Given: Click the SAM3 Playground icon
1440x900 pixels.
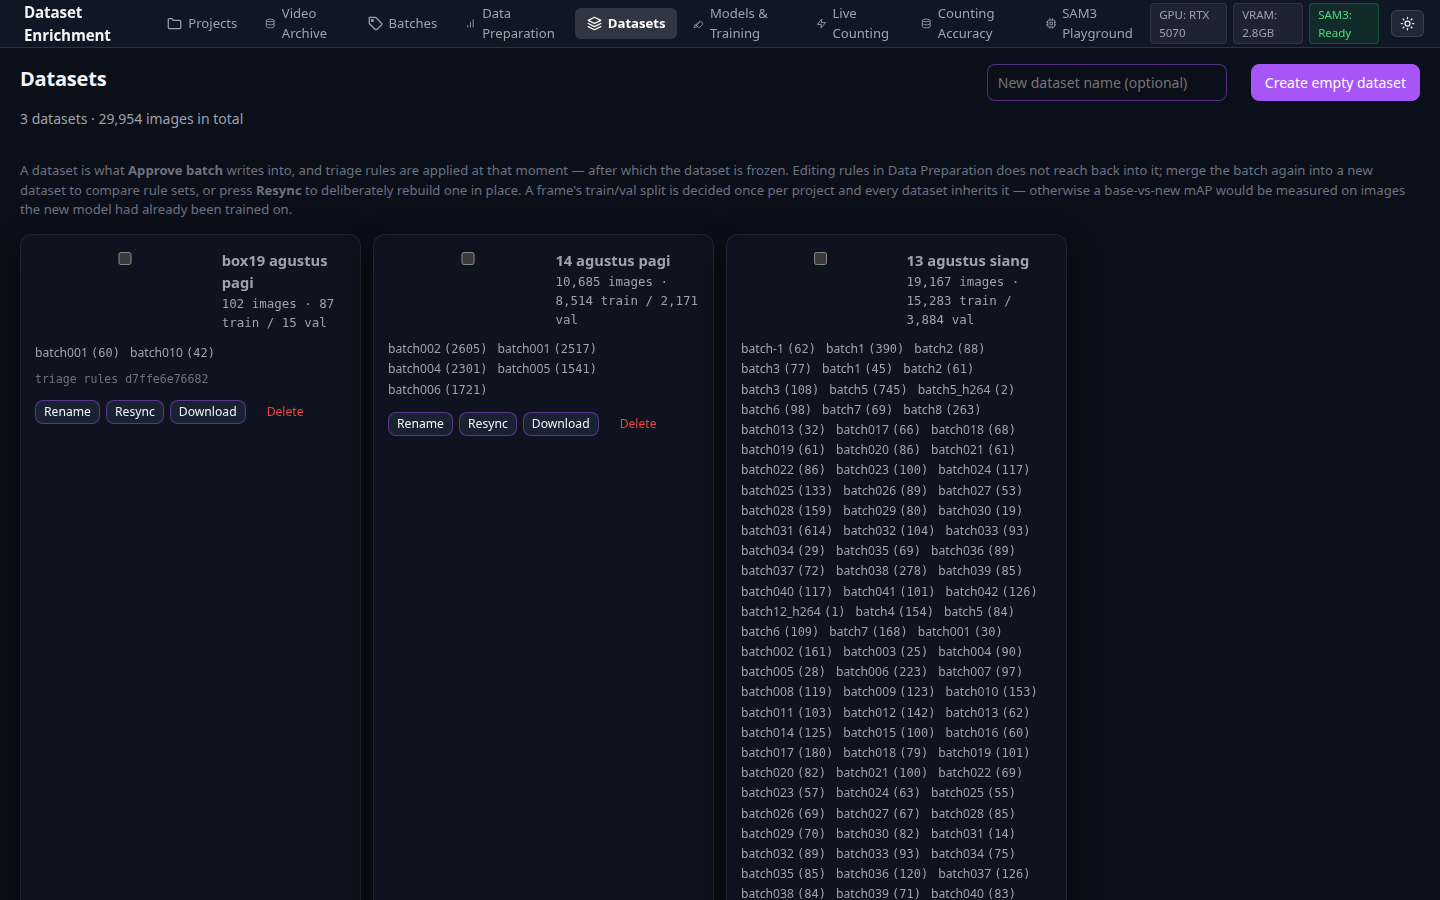Looking at the screenshot, I should point(1050,23).
